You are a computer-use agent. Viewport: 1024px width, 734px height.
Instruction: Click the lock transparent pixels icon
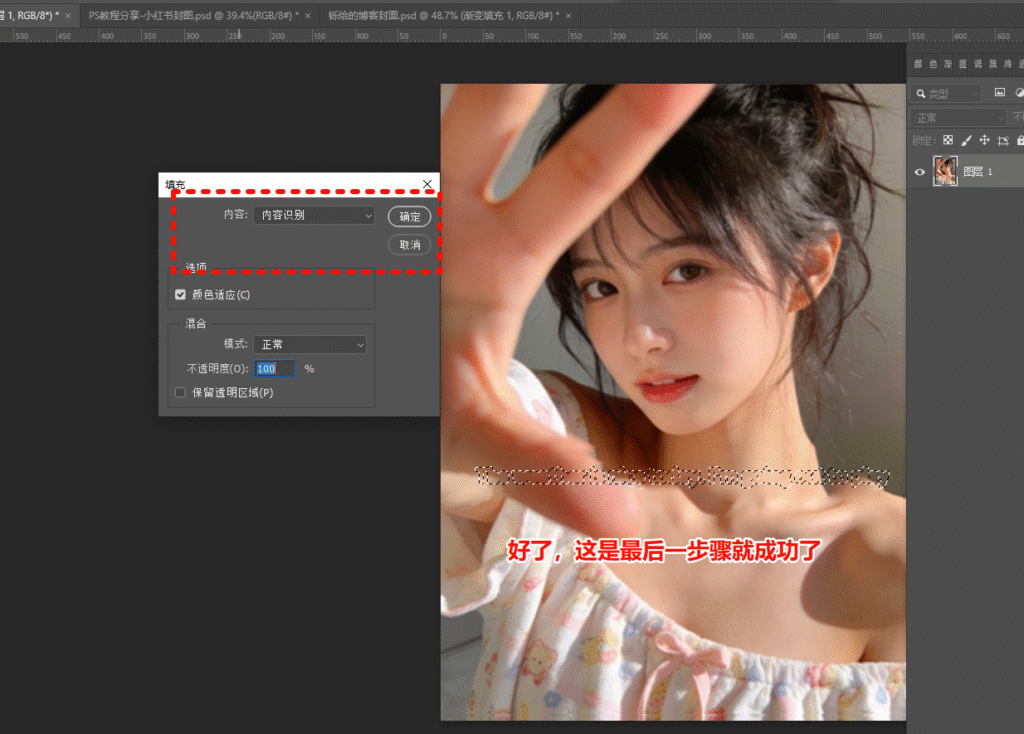pyautogui.click(x=948, y=140)
